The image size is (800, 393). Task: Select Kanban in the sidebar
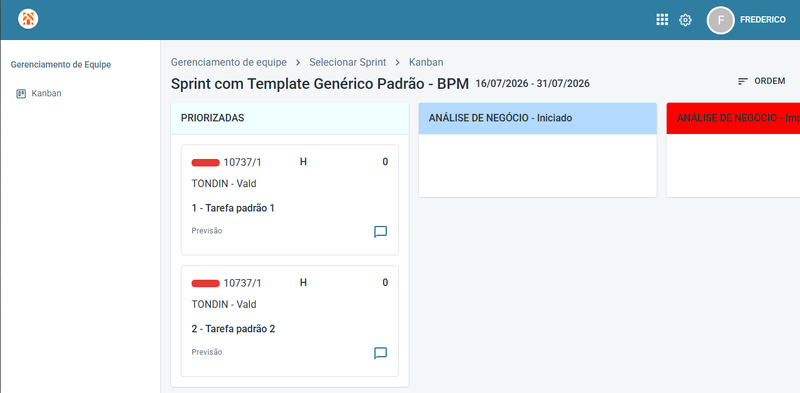point(46,93)
